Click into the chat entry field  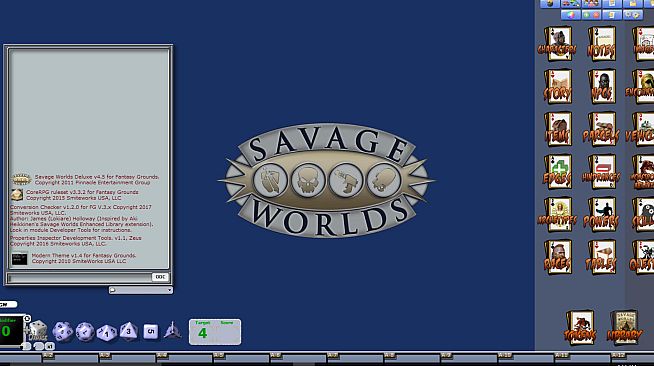tap(79, 277)
